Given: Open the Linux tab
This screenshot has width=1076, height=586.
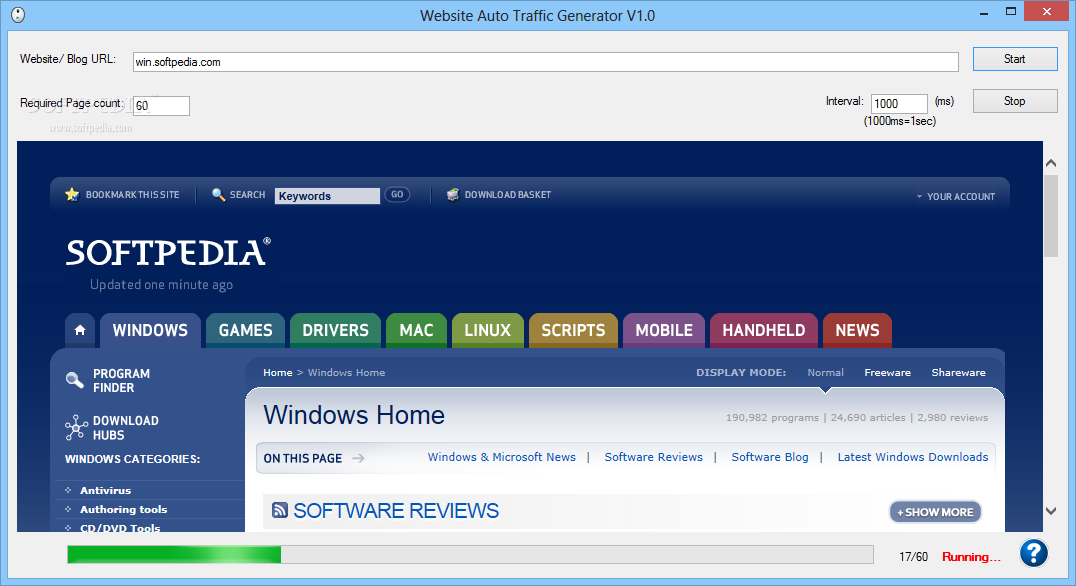Looking at the screenshot, I should pyautogui.click(x=488, y=330).
